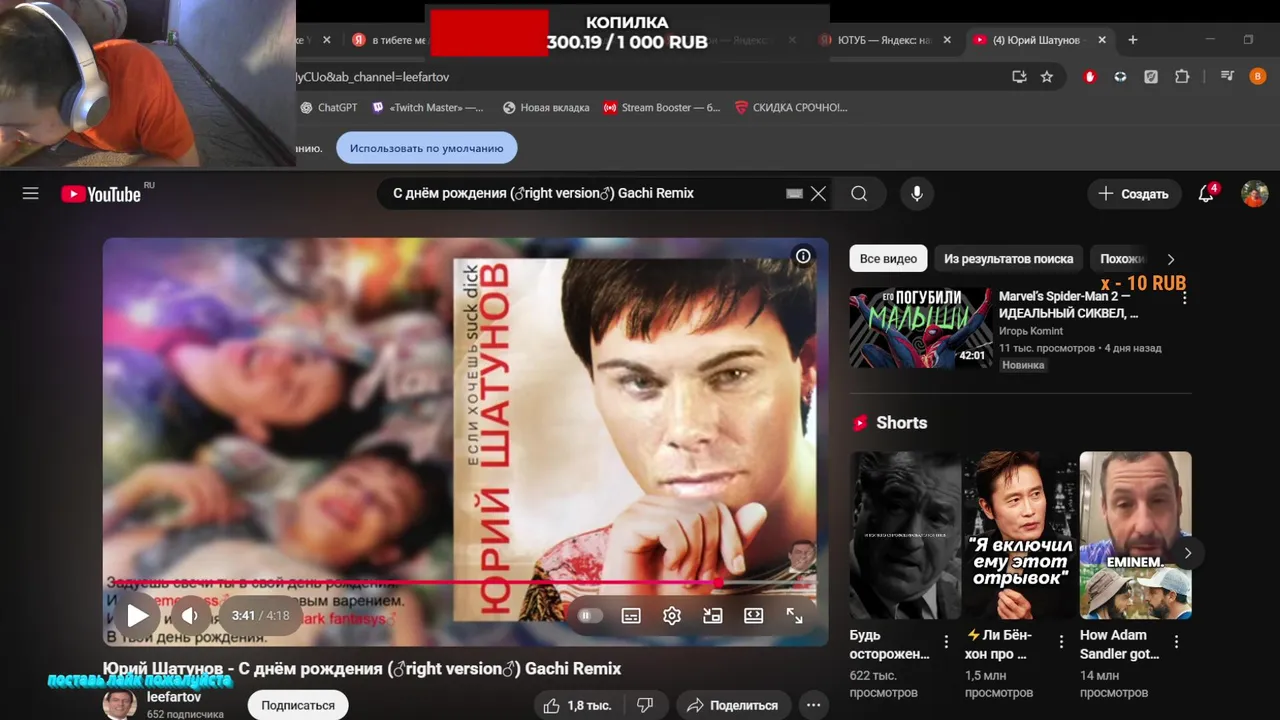This screenshot has height=720, width=1280.
Task: Bookmark page with the star icon
Action: pyautogui.click(x=1047, y=77)
